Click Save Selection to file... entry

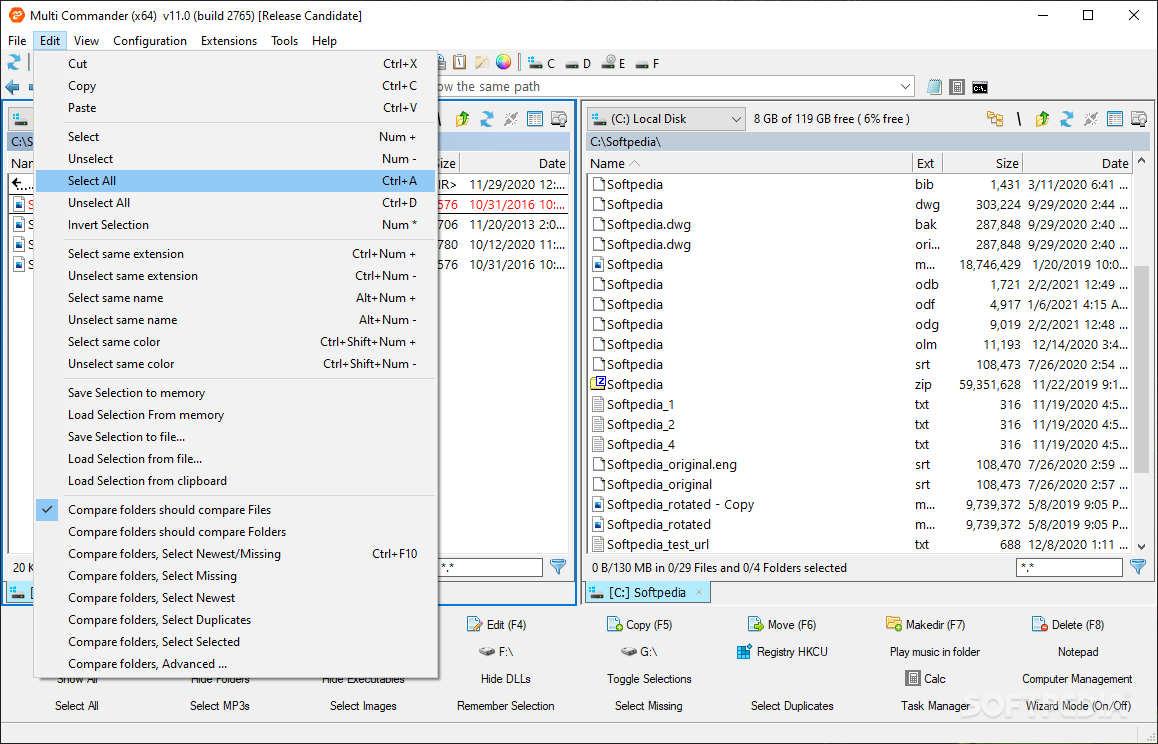tap(235, 437)
